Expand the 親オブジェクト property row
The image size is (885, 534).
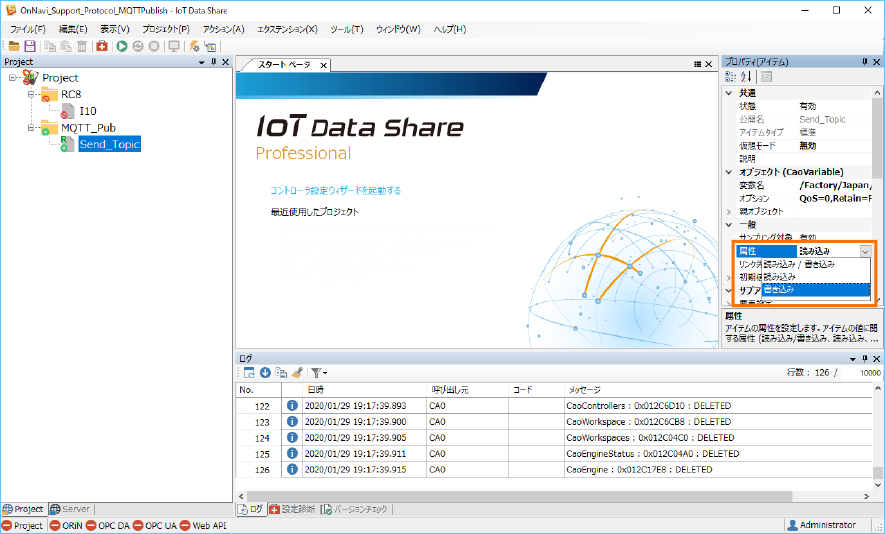729,212
